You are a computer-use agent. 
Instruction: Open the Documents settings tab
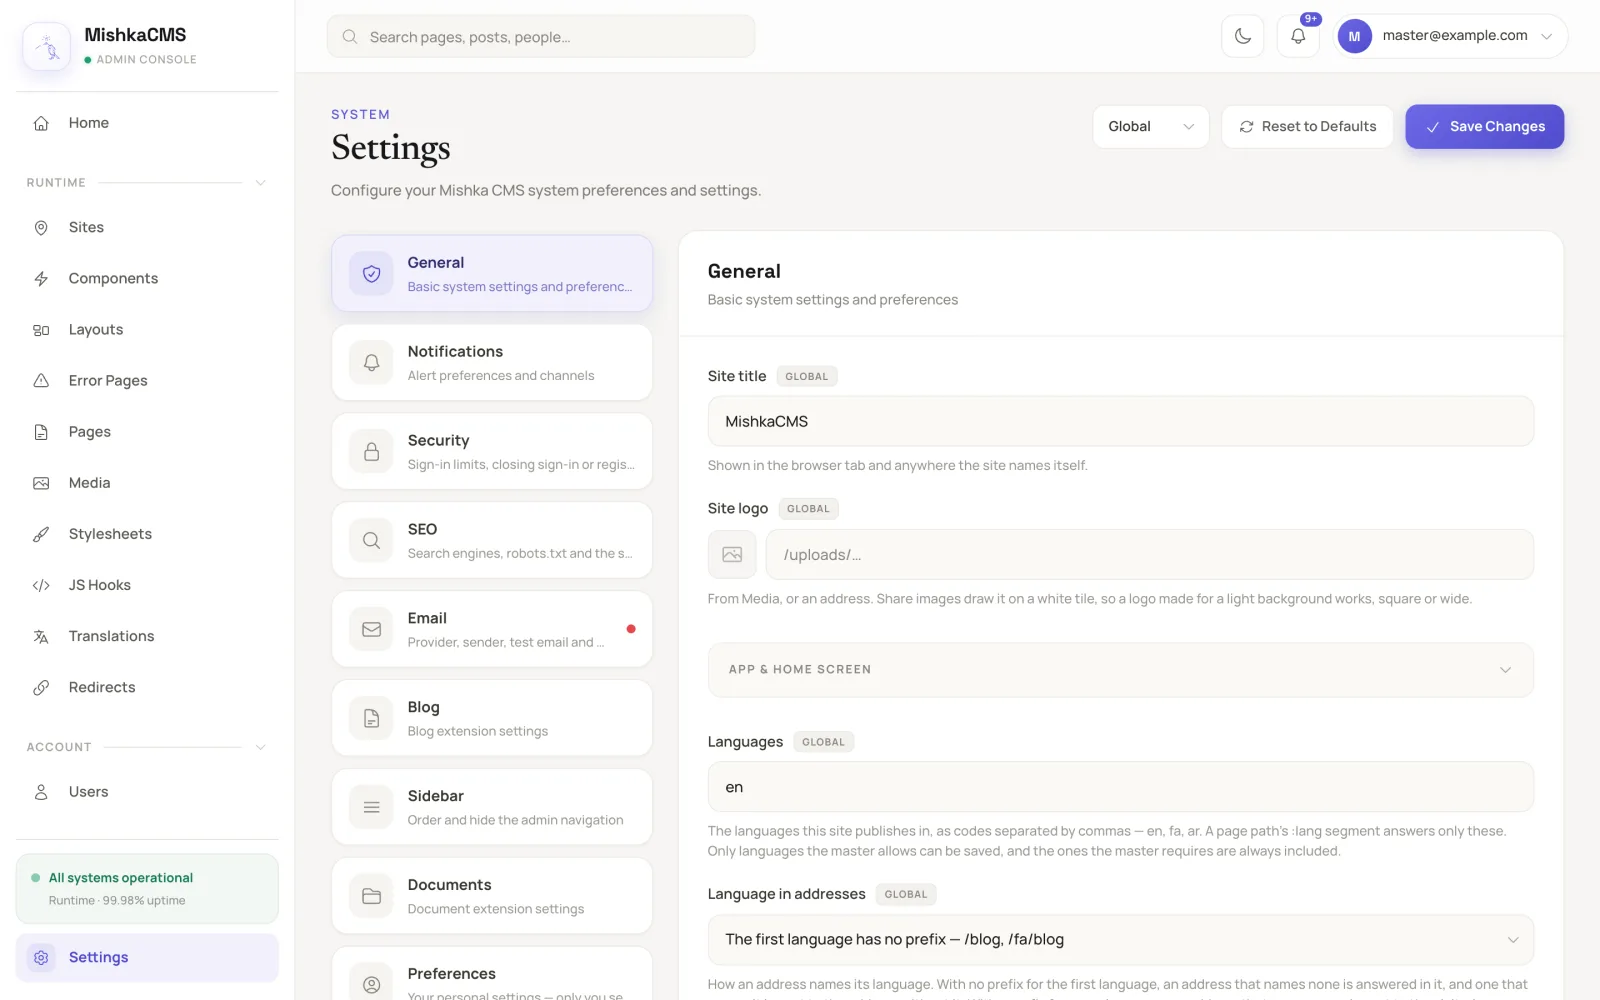(x=492, y=896)
